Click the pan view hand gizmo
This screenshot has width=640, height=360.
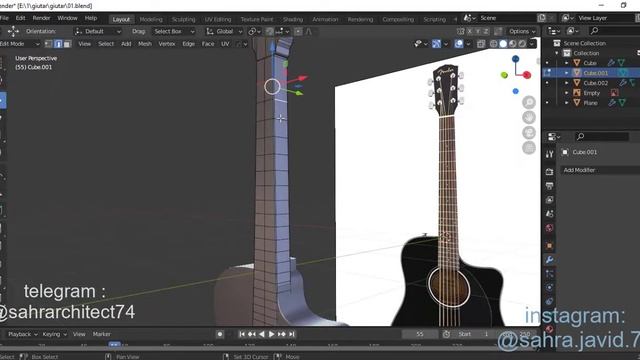(529, 118)
